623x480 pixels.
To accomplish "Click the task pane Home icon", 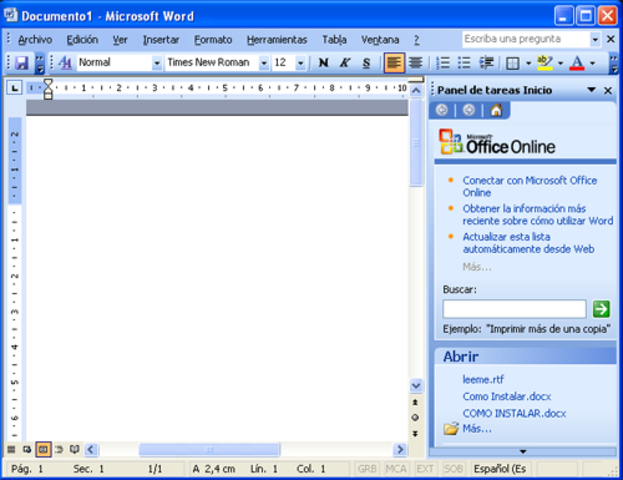I will pyautogui.click(x=496, y=110).
